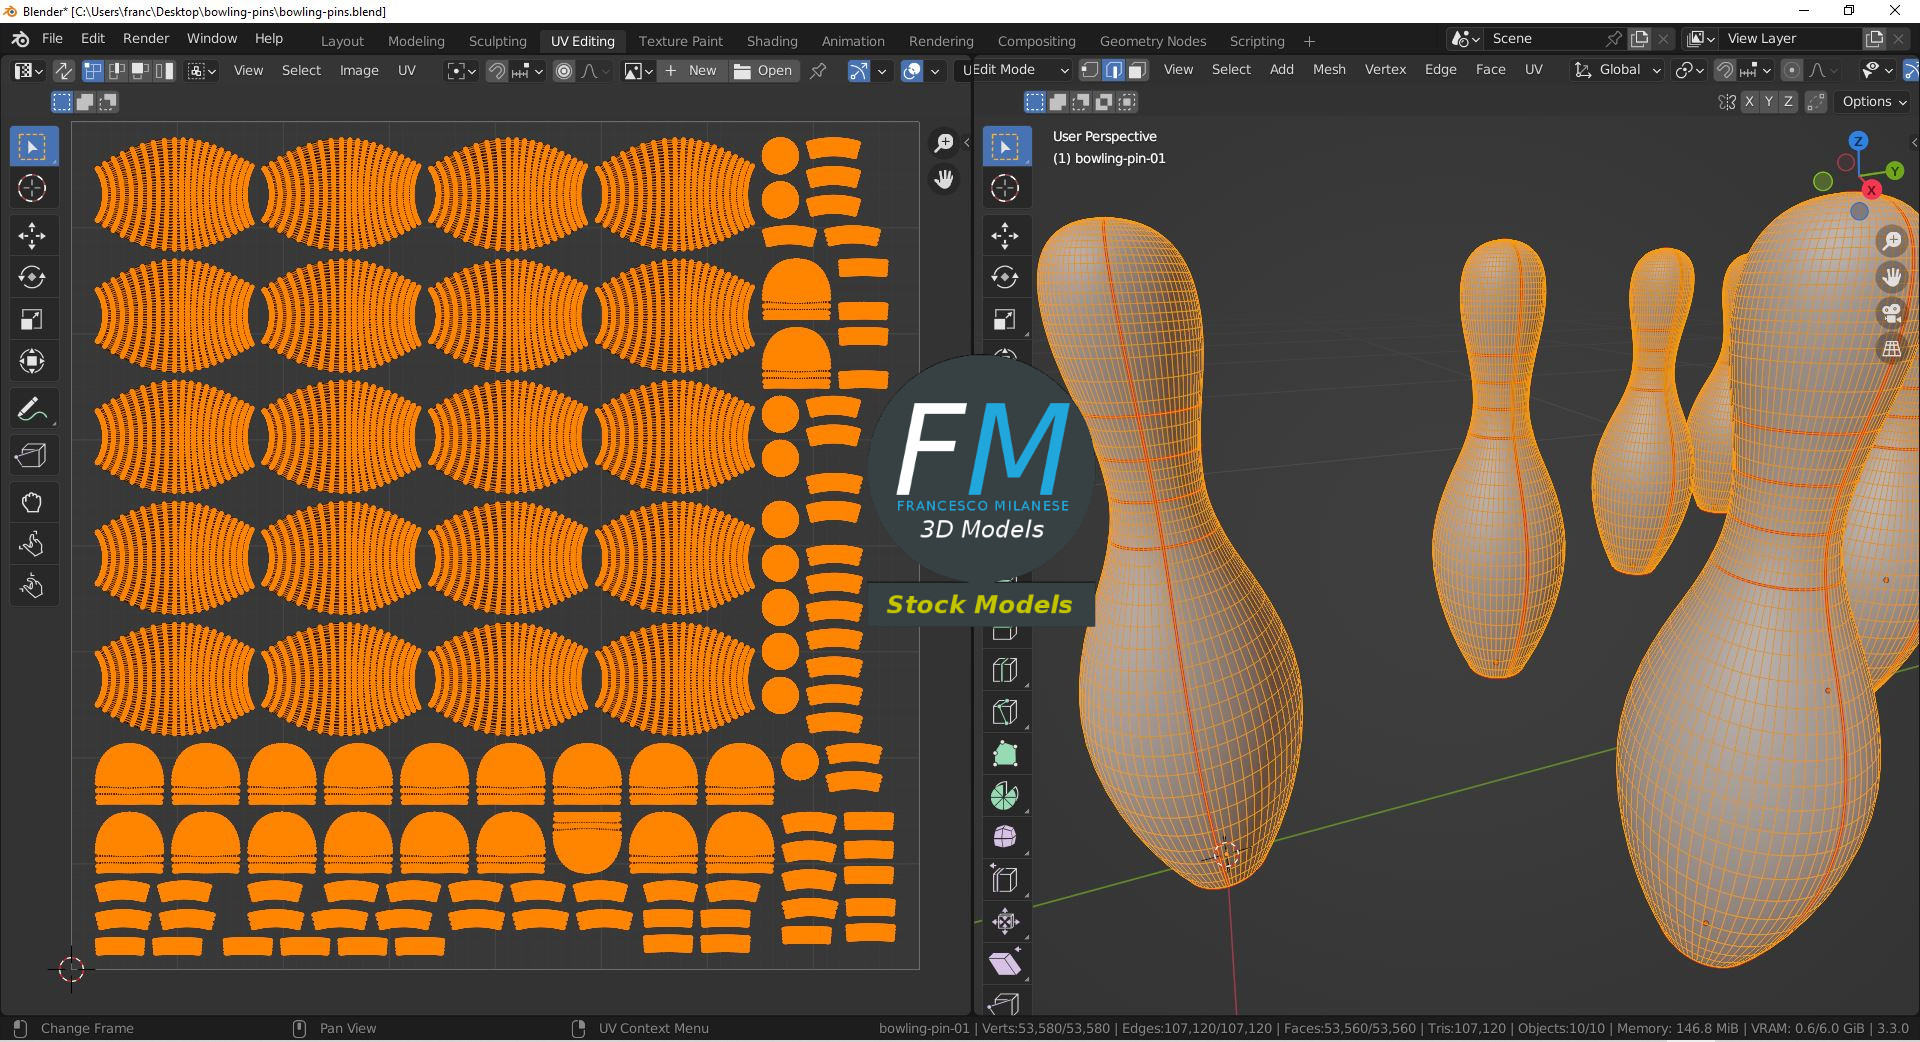This screenshot has width=1920, height=1042.
Task: Select the UV Relax sculpt tool
Action: (x=32, y=544)
